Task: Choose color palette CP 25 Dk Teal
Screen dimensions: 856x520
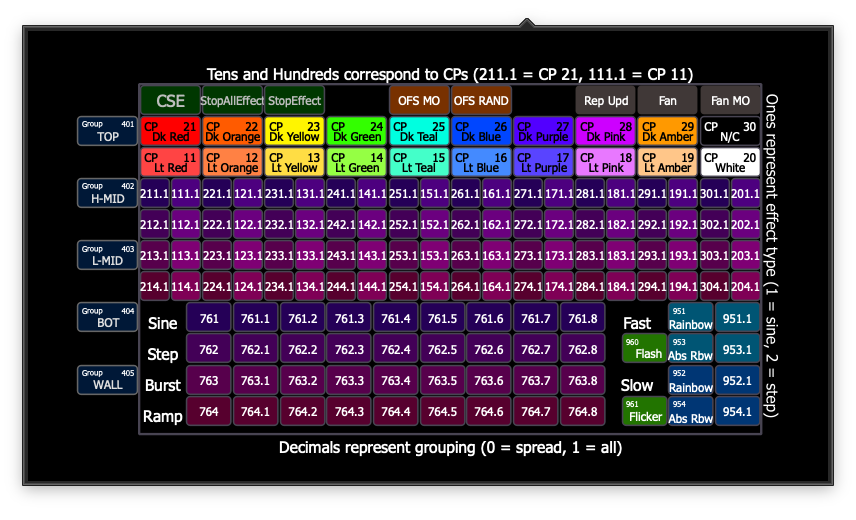Action: coord(419,132)
